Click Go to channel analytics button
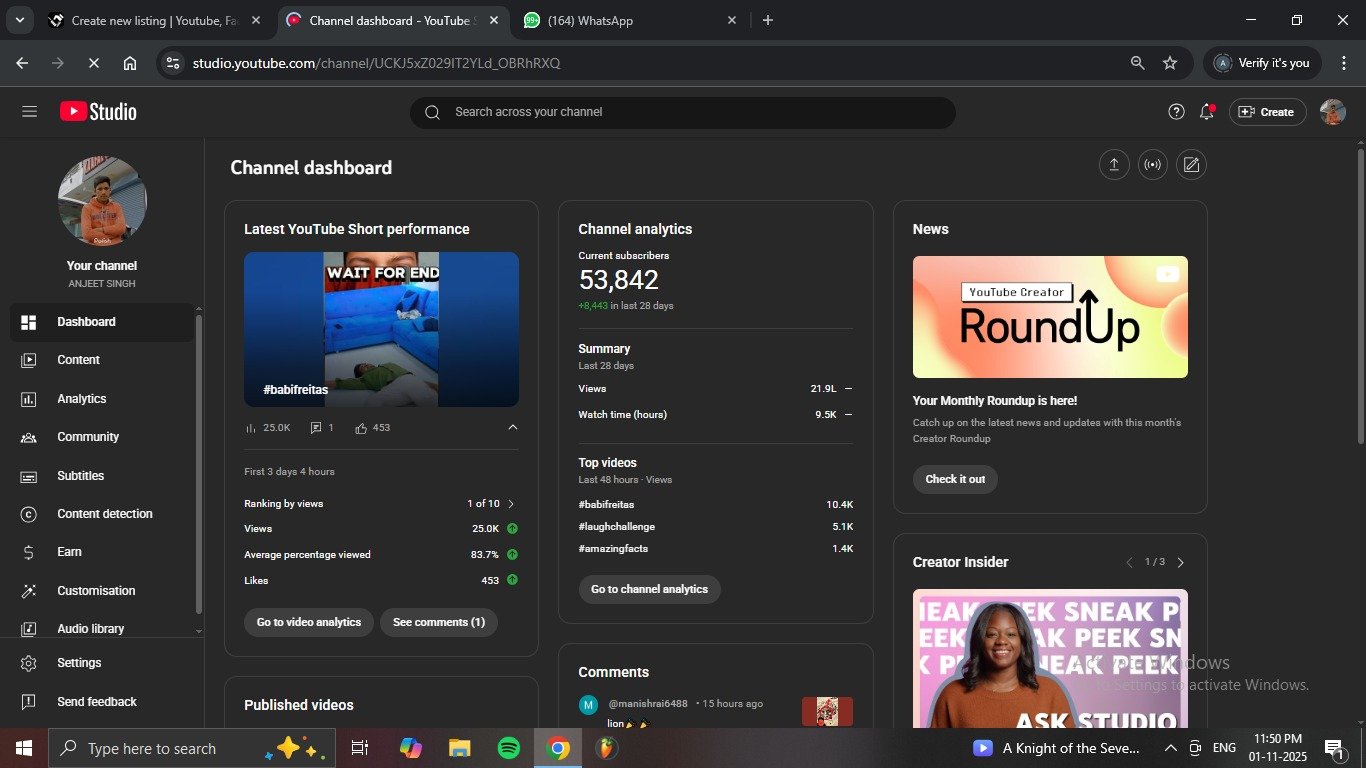This screenshot has height=768, width=1366. (x=649, y=589)
